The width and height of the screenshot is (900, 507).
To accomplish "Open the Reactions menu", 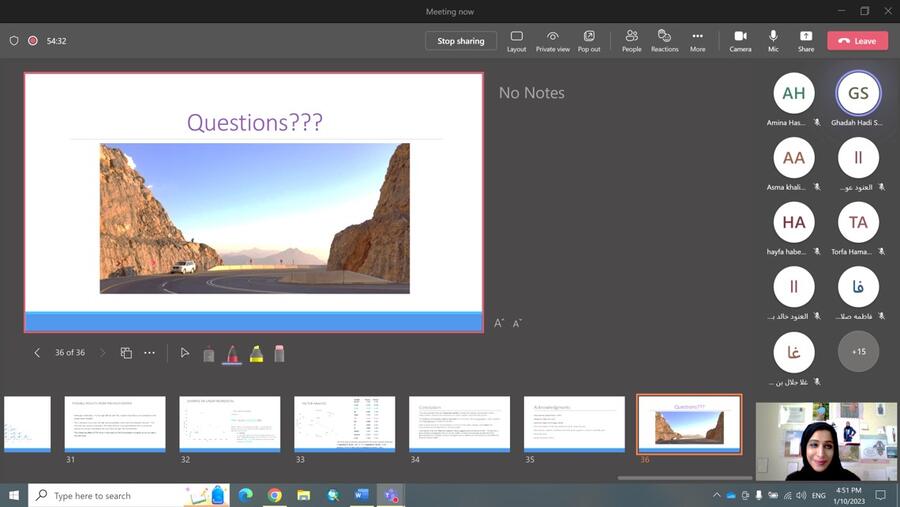I will (x=664, y=40).
